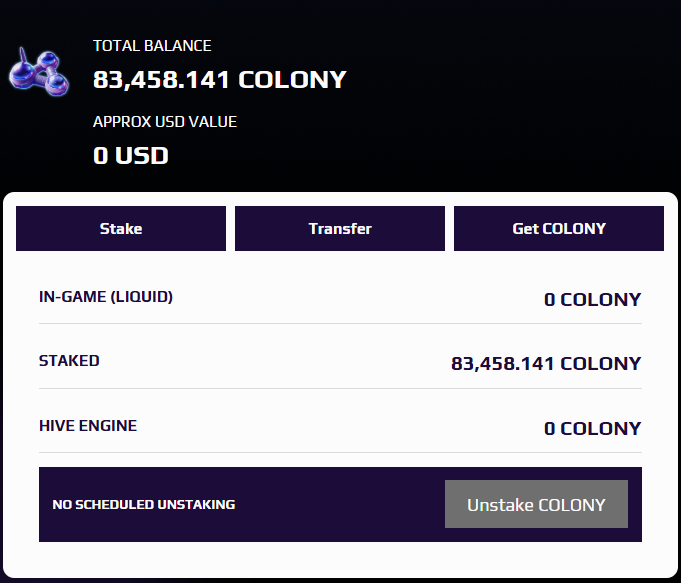Select the Get COLONY button
This screenshot has width=681, height=583.
pyautogui.click(x=558, y=229)
